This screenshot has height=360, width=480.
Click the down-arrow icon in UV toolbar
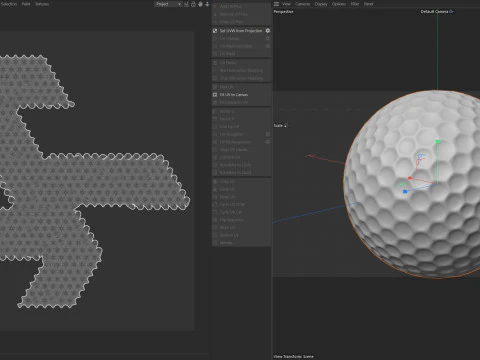(207, 4)
